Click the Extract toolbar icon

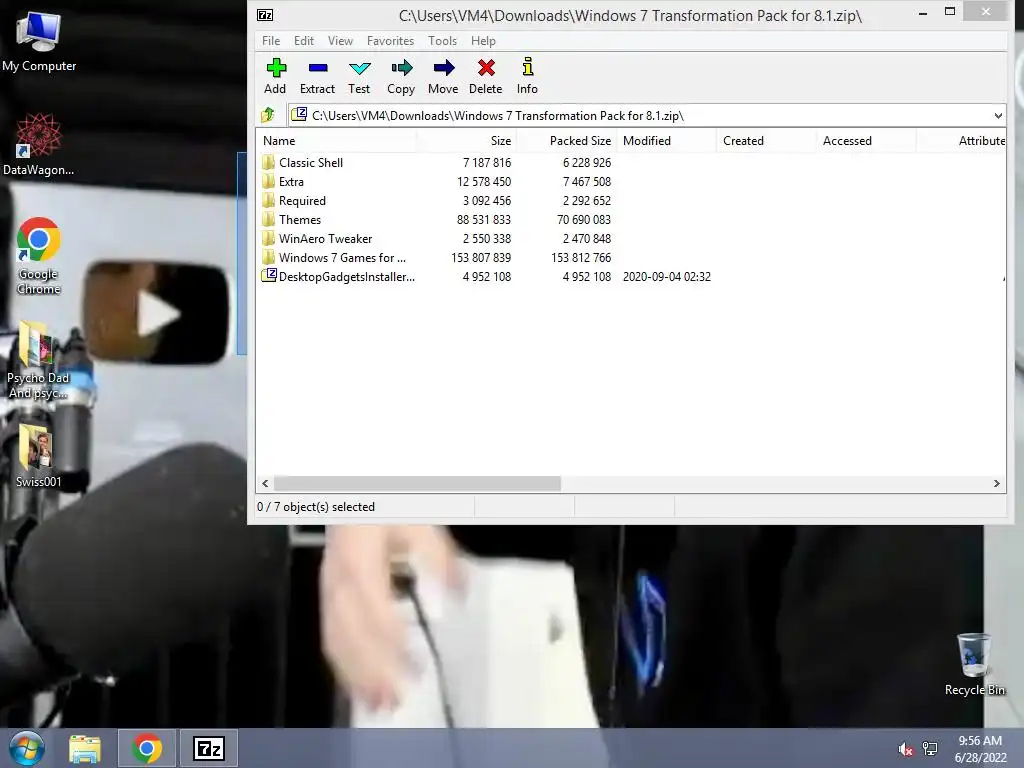317,68
